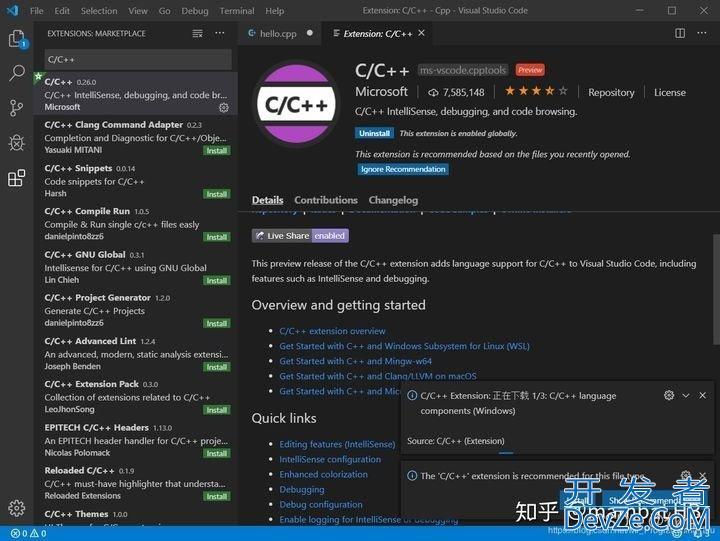Click the Live Share enabled badge
This screenshot has width=720, height=541.
pos(300,236)
